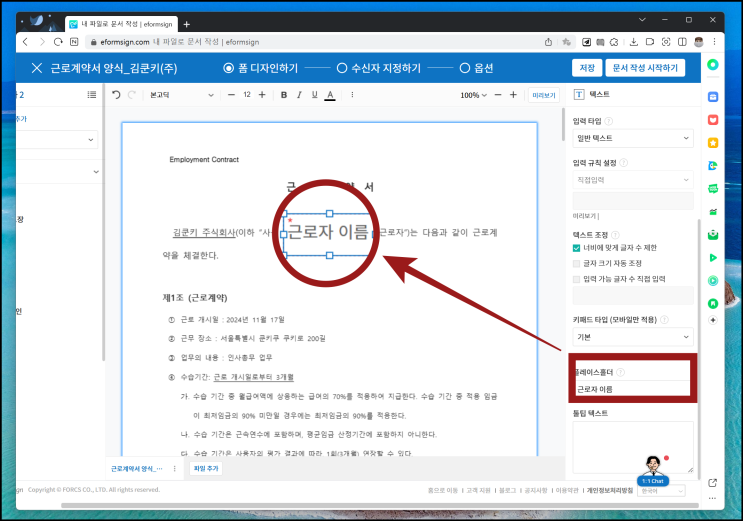
Task: Click the 파일 추가 button
Action: coord(206,468)
